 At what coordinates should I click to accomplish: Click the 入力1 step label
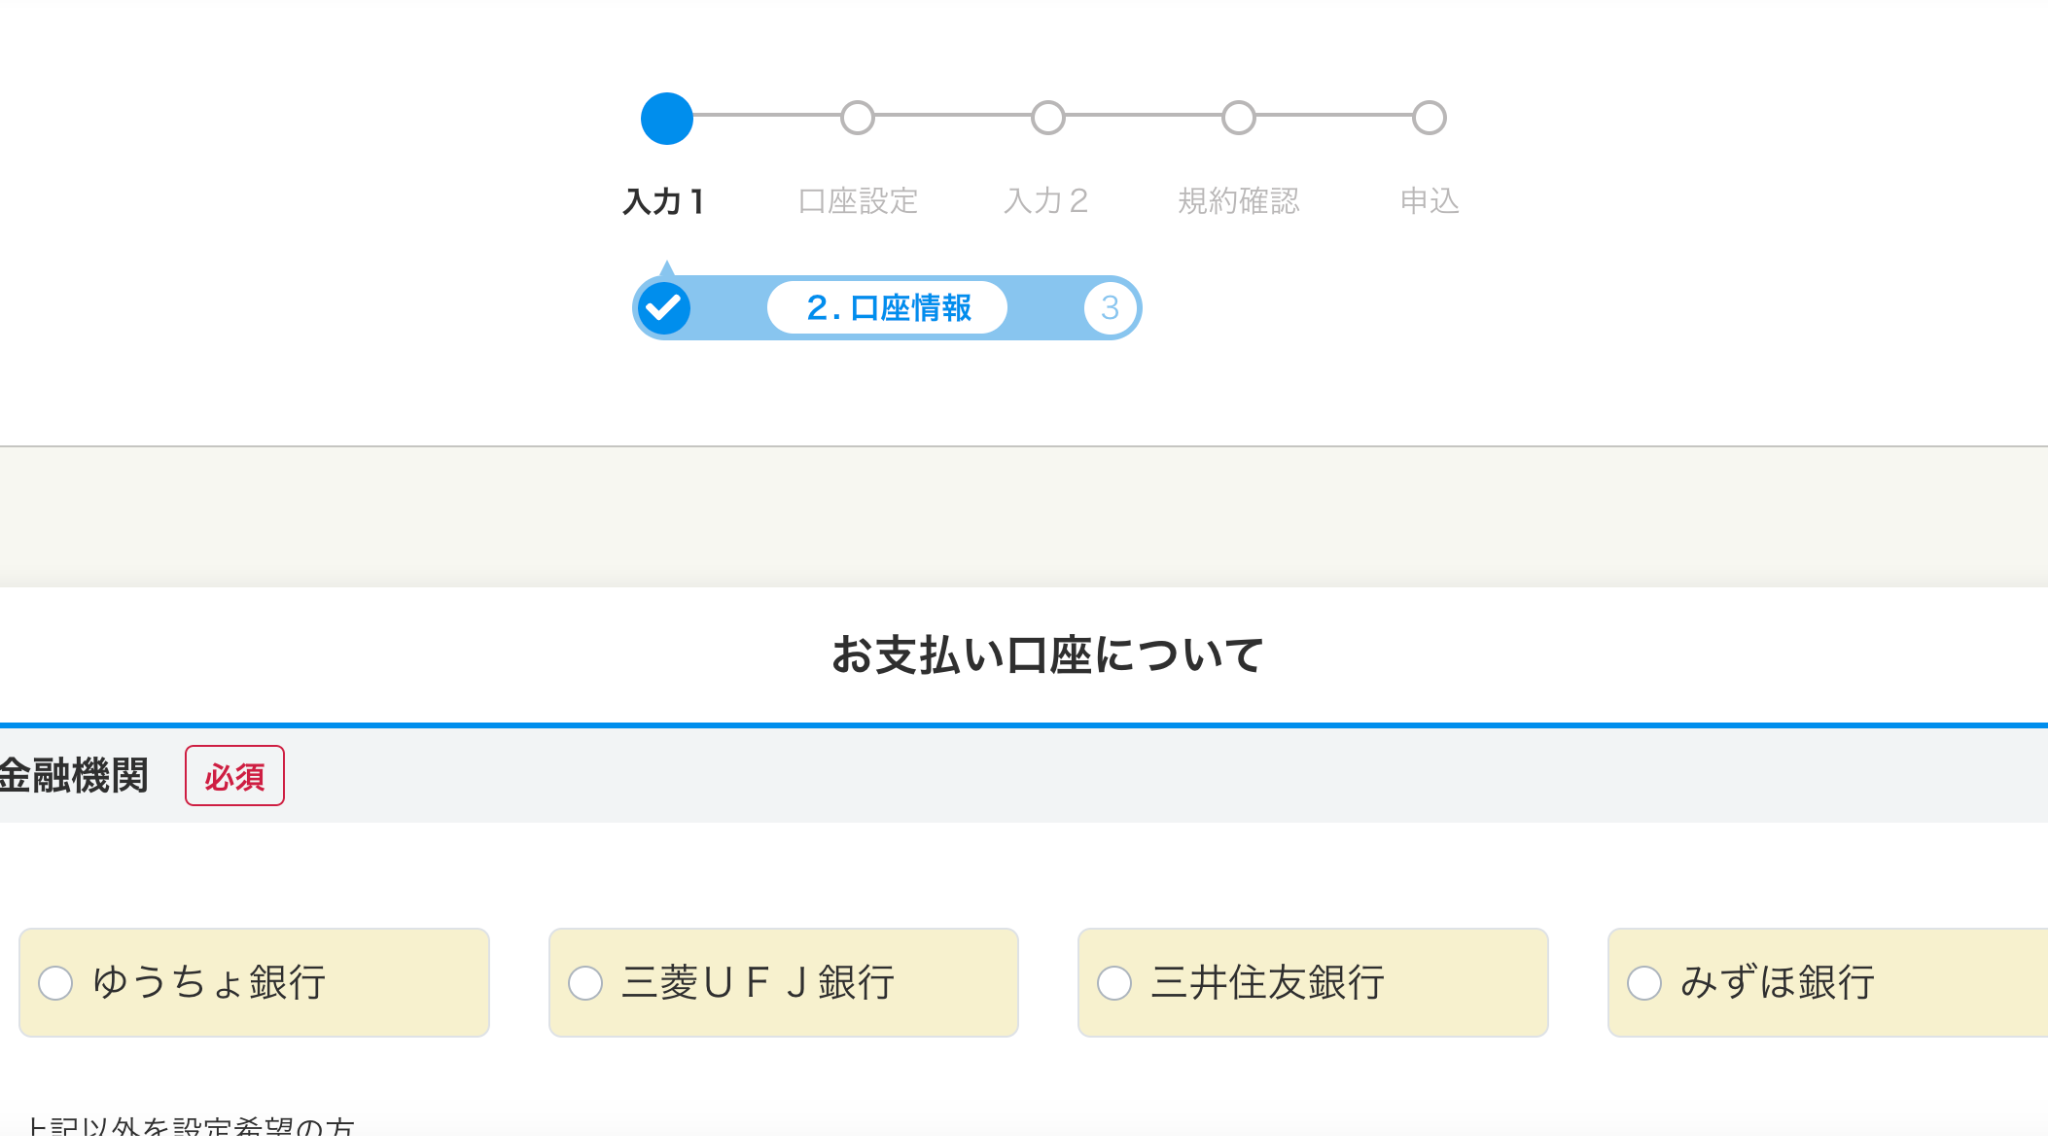[x=664, y=202]
